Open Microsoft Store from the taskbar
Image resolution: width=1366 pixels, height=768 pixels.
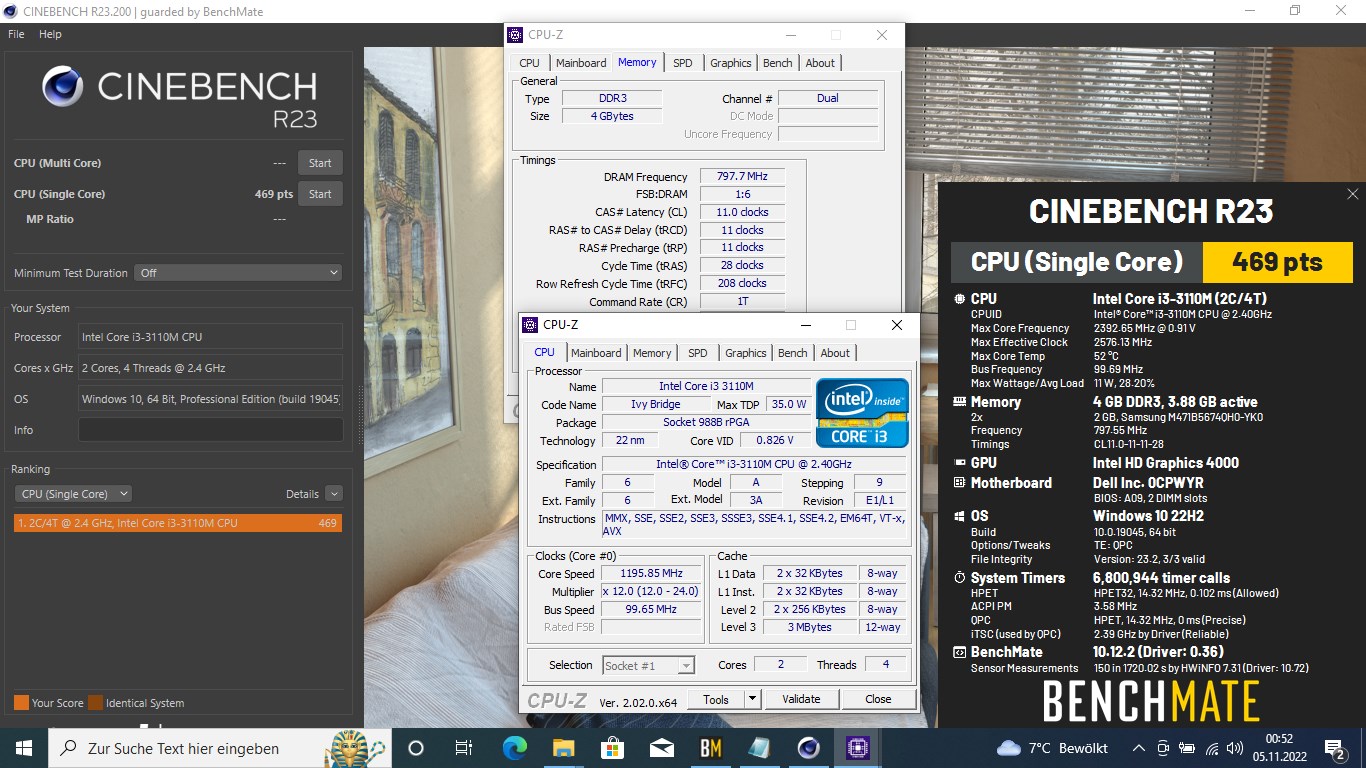[612, 748]
